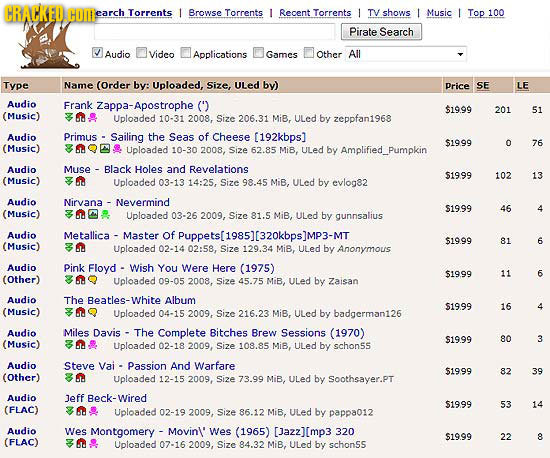550x458 pixels.
Task: Download Nirvana Nevermind with green arrow icon
Action: [69, 214]
